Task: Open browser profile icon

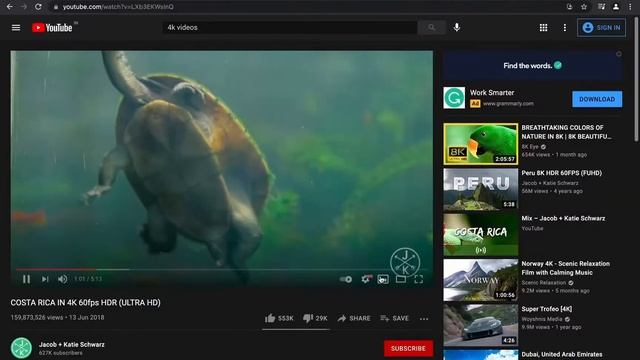Action: [616, 7]
